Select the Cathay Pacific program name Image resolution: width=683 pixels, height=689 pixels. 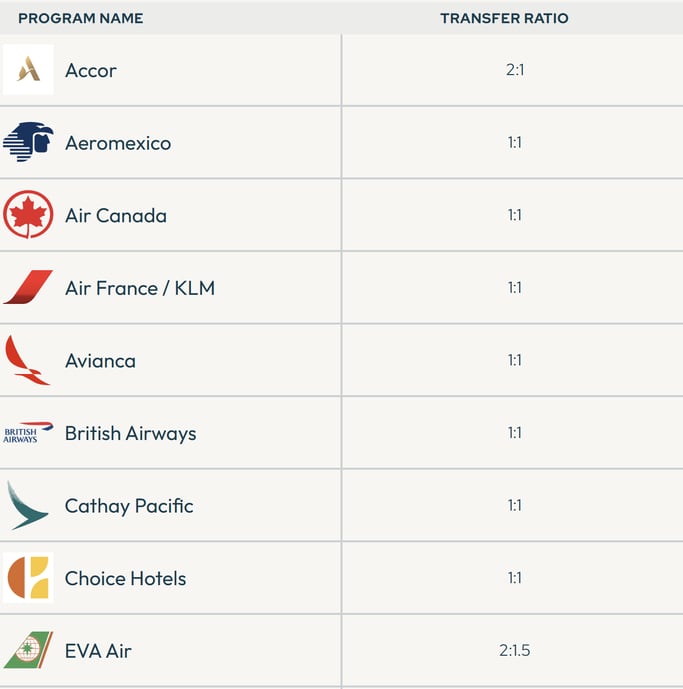(129, 506)
